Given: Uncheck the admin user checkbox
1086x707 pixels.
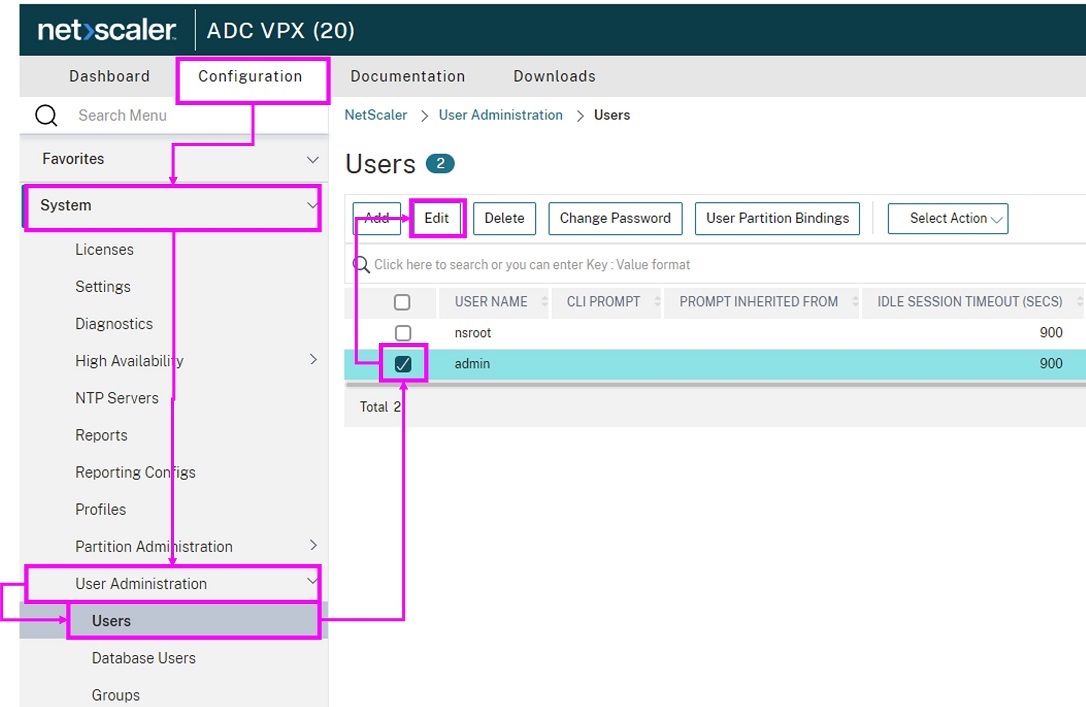Looking at the screenshot, I should click(402, 364).
